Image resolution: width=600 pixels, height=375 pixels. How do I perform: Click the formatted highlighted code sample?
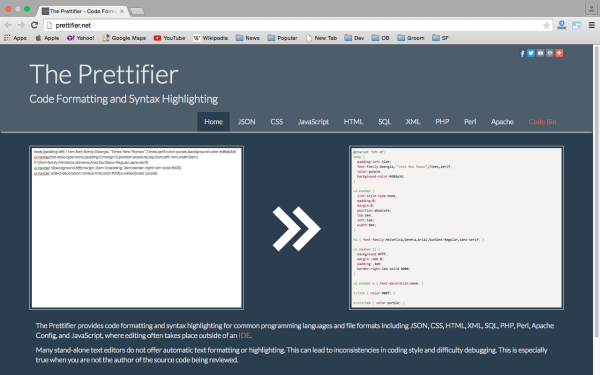(x=456, y=228)
